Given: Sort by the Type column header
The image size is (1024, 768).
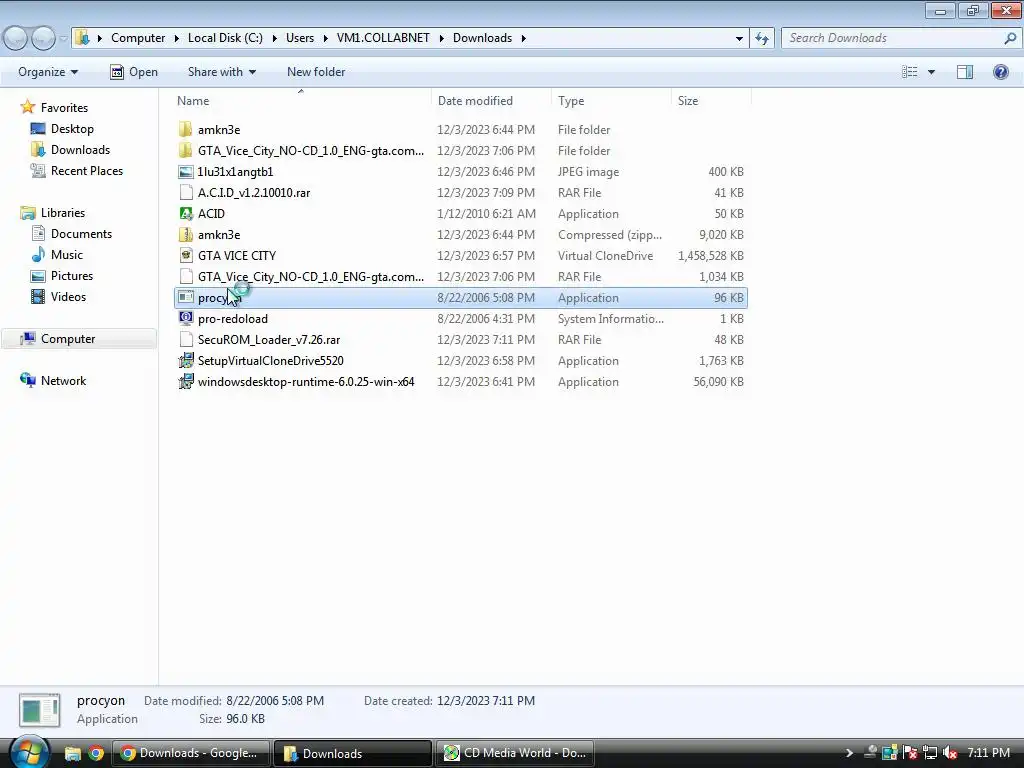Looking at the screenshot, I should 611,101.
